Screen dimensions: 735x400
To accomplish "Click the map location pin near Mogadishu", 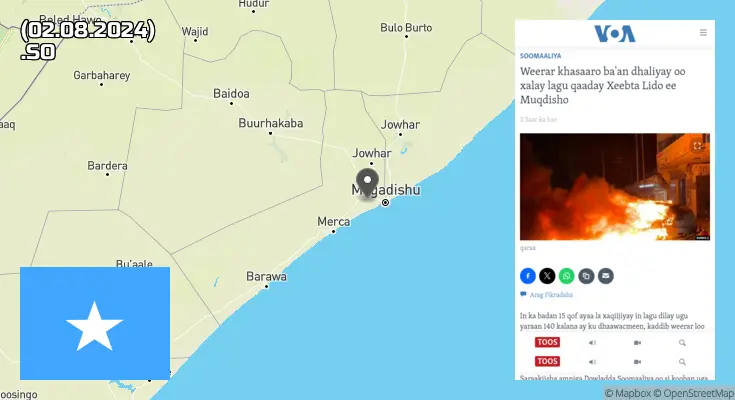I will point(367,183).
